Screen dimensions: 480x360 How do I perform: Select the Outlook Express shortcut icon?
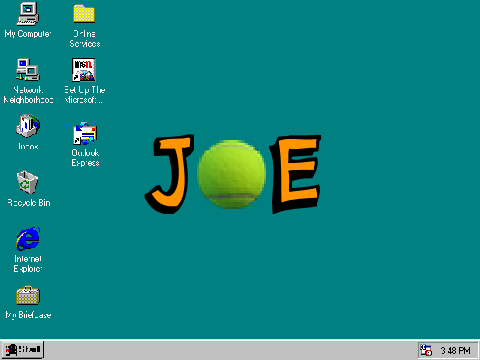85,133
